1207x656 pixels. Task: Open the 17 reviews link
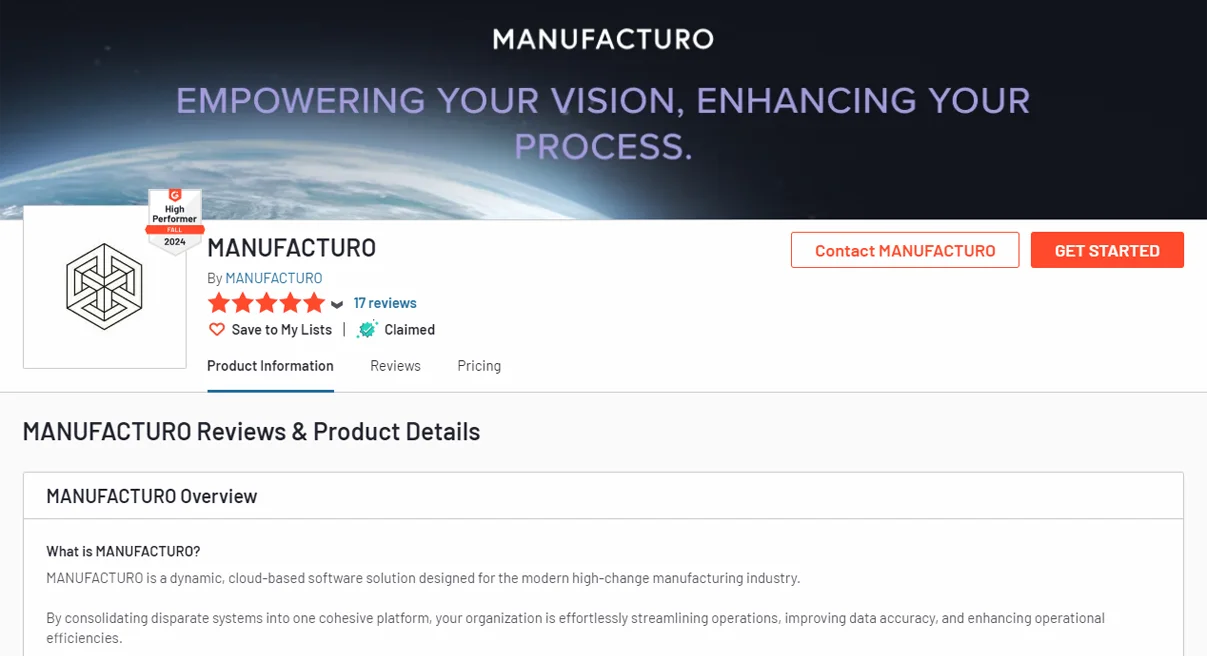(385, 303)
